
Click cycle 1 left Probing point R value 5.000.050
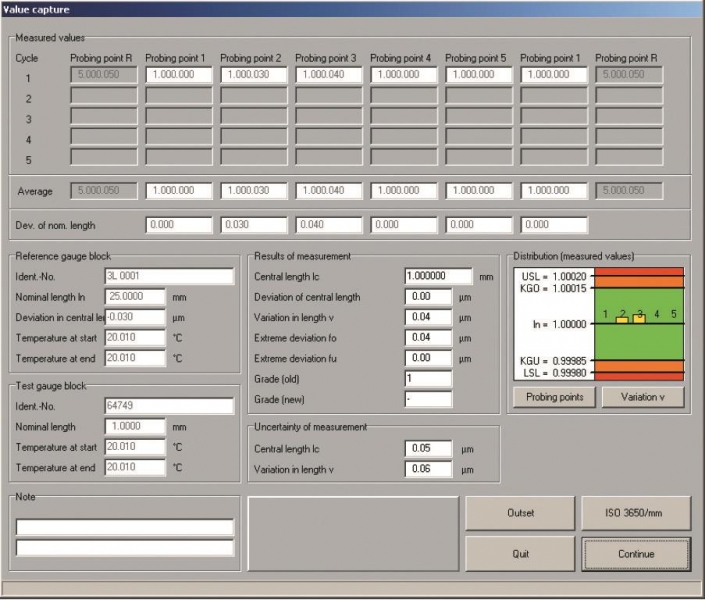coord(103,75)
